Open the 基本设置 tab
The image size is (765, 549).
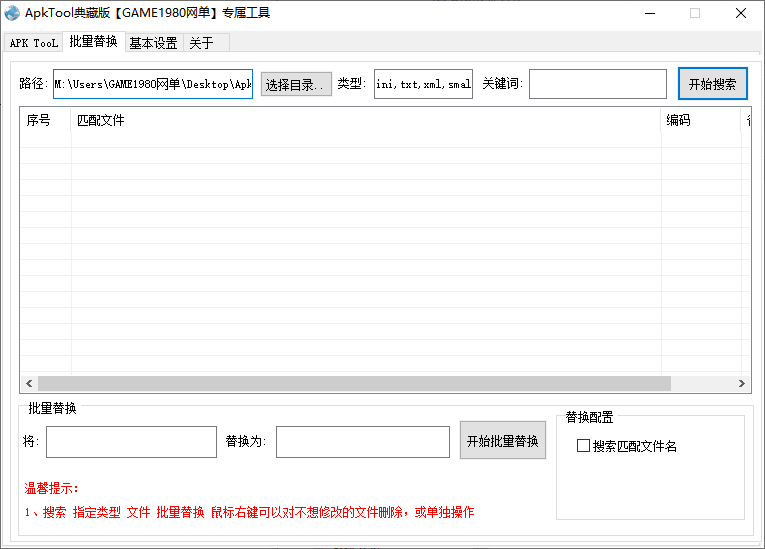(153, 43)
